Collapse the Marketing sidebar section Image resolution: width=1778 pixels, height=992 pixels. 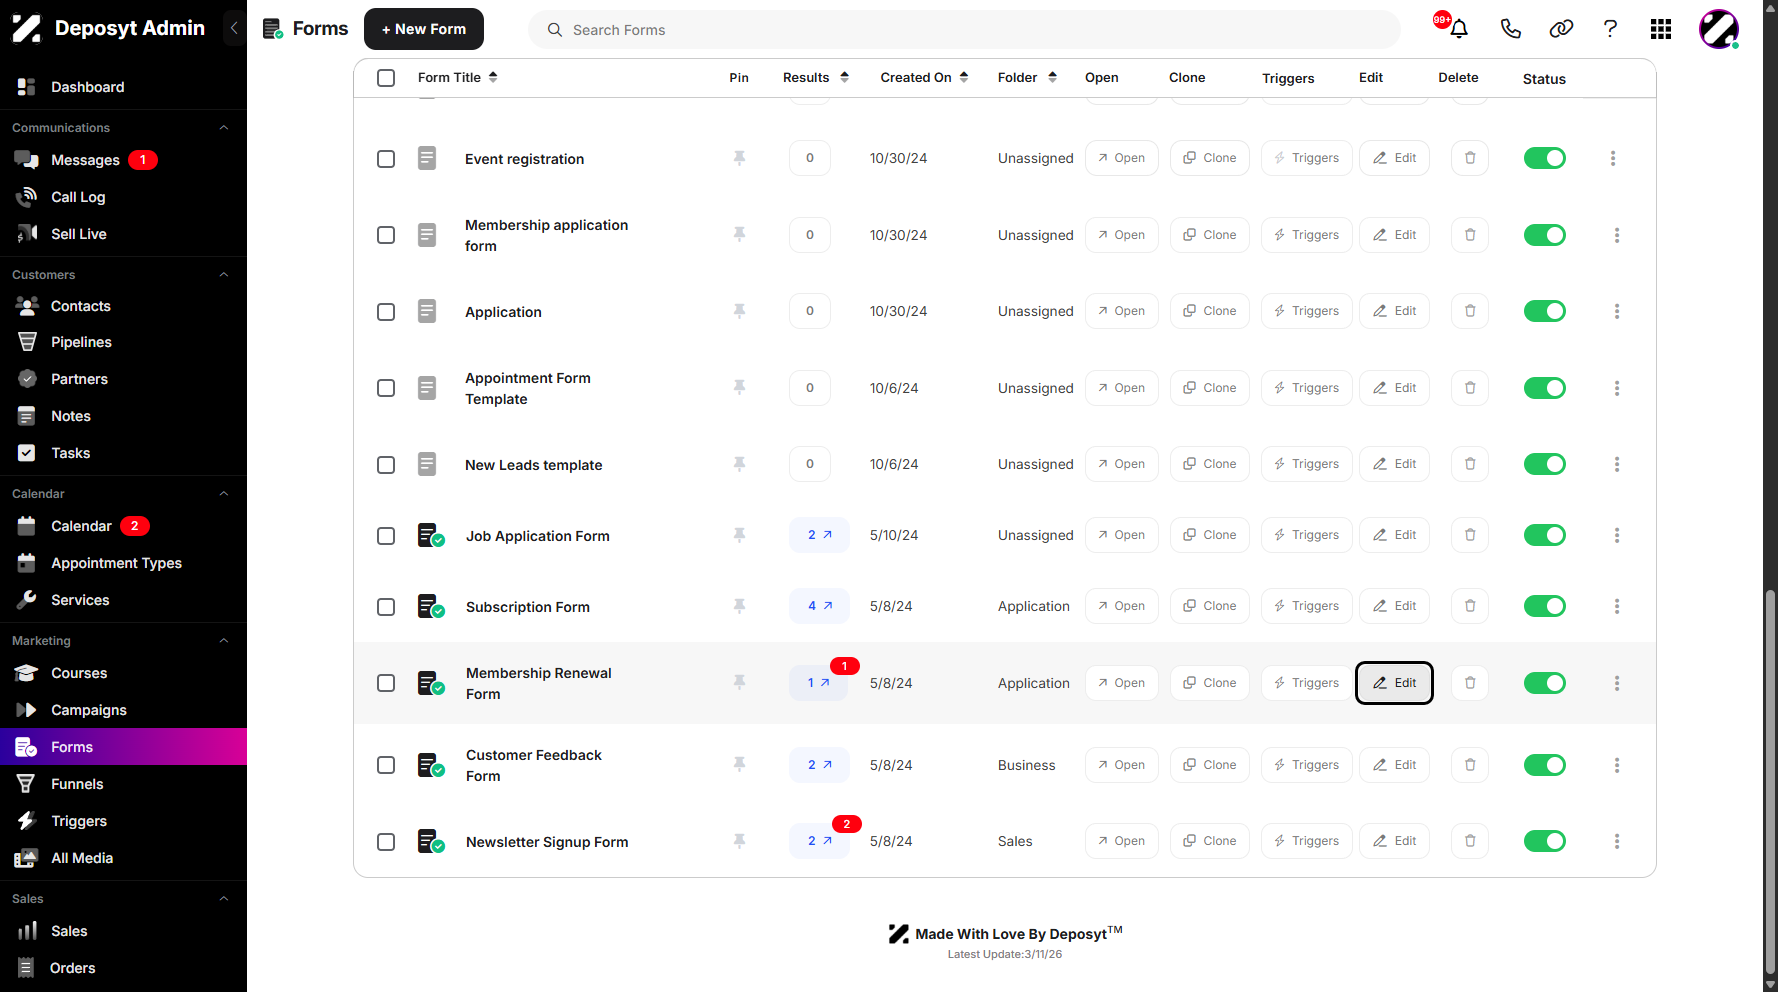[x=224, y=641]
